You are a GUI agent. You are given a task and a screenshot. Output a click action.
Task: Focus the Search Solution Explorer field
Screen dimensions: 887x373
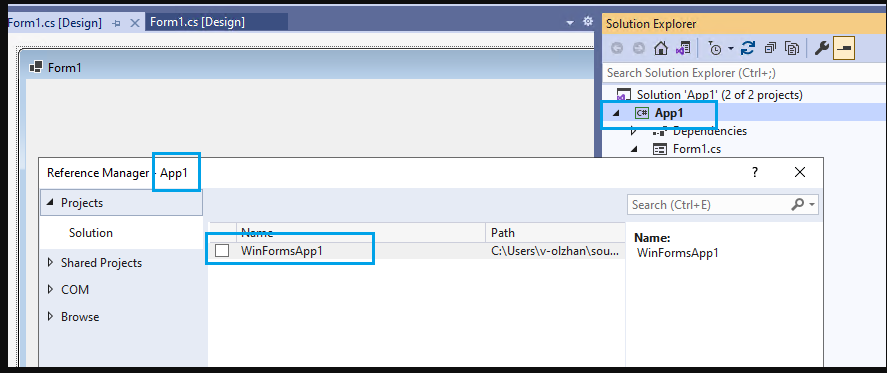pyautogui.click(x=744, y=73)
